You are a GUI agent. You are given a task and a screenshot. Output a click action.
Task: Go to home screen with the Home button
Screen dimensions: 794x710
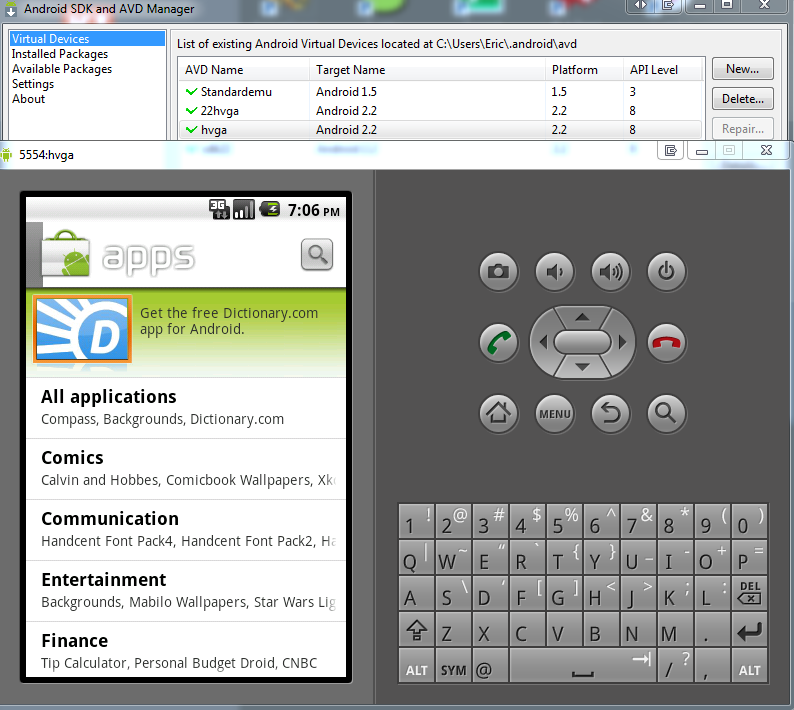click(x=498, y=414)
